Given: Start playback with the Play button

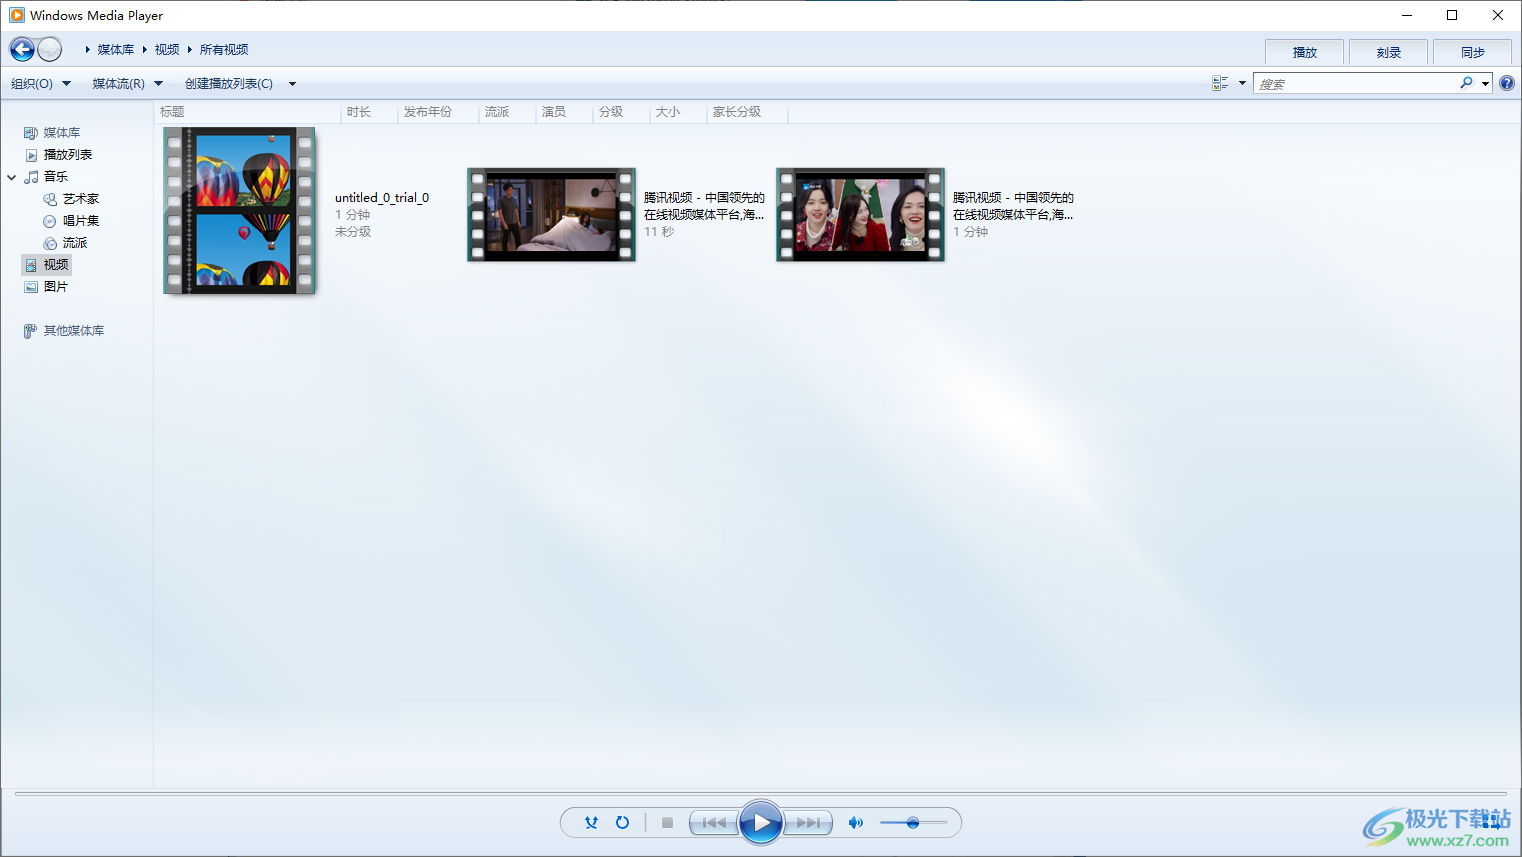Looking at the screenshot, I should pyautogui.click(x=761, y=823).
